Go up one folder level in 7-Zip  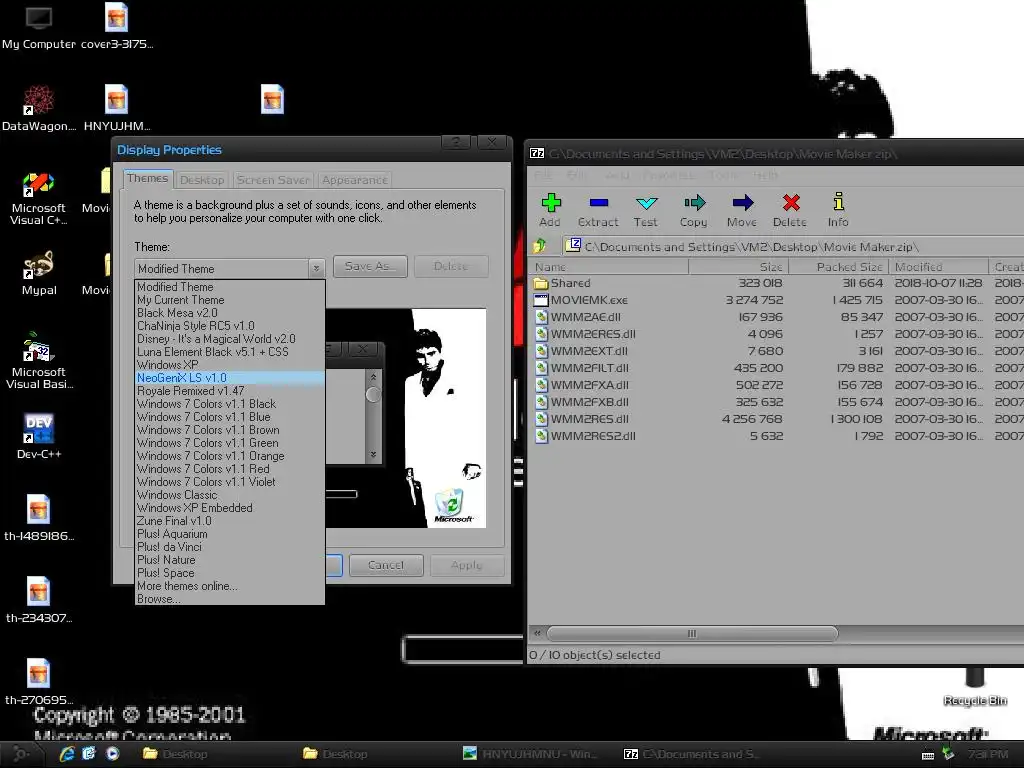click(539, 246)
